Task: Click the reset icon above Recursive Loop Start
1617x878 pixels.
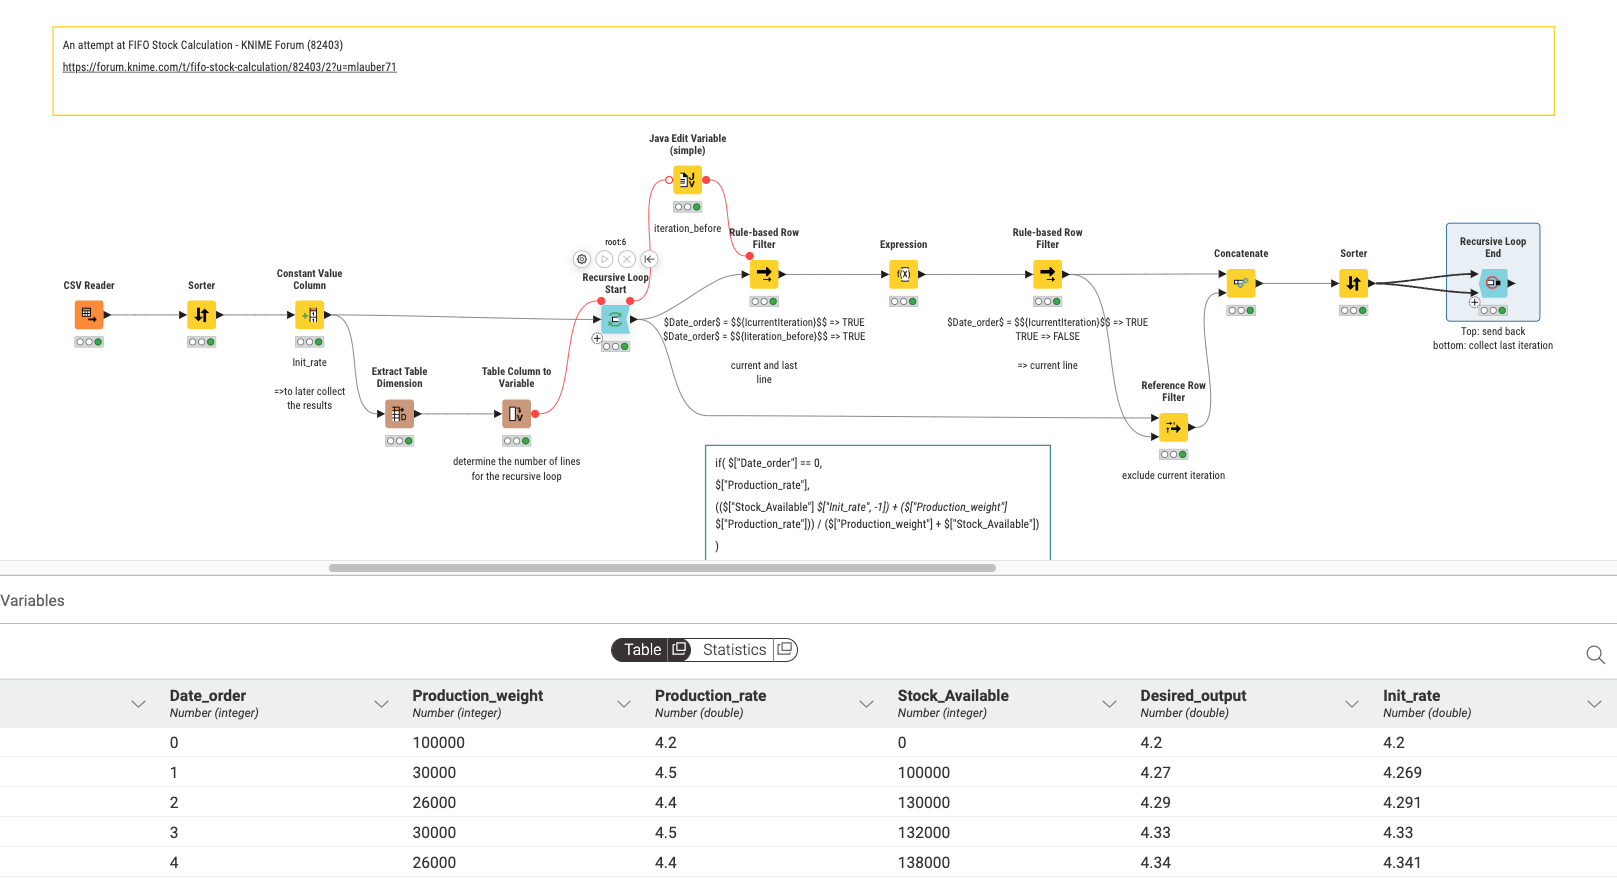Action: coord(649,259)
